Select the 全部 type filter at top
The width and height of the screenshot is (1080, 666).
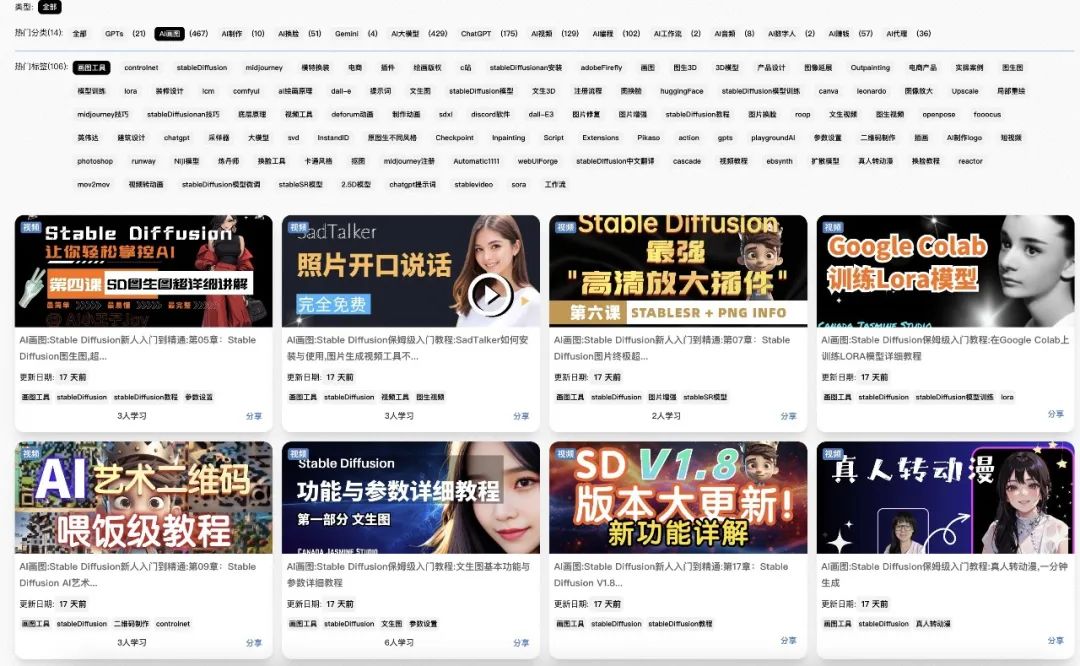(50, 7)
